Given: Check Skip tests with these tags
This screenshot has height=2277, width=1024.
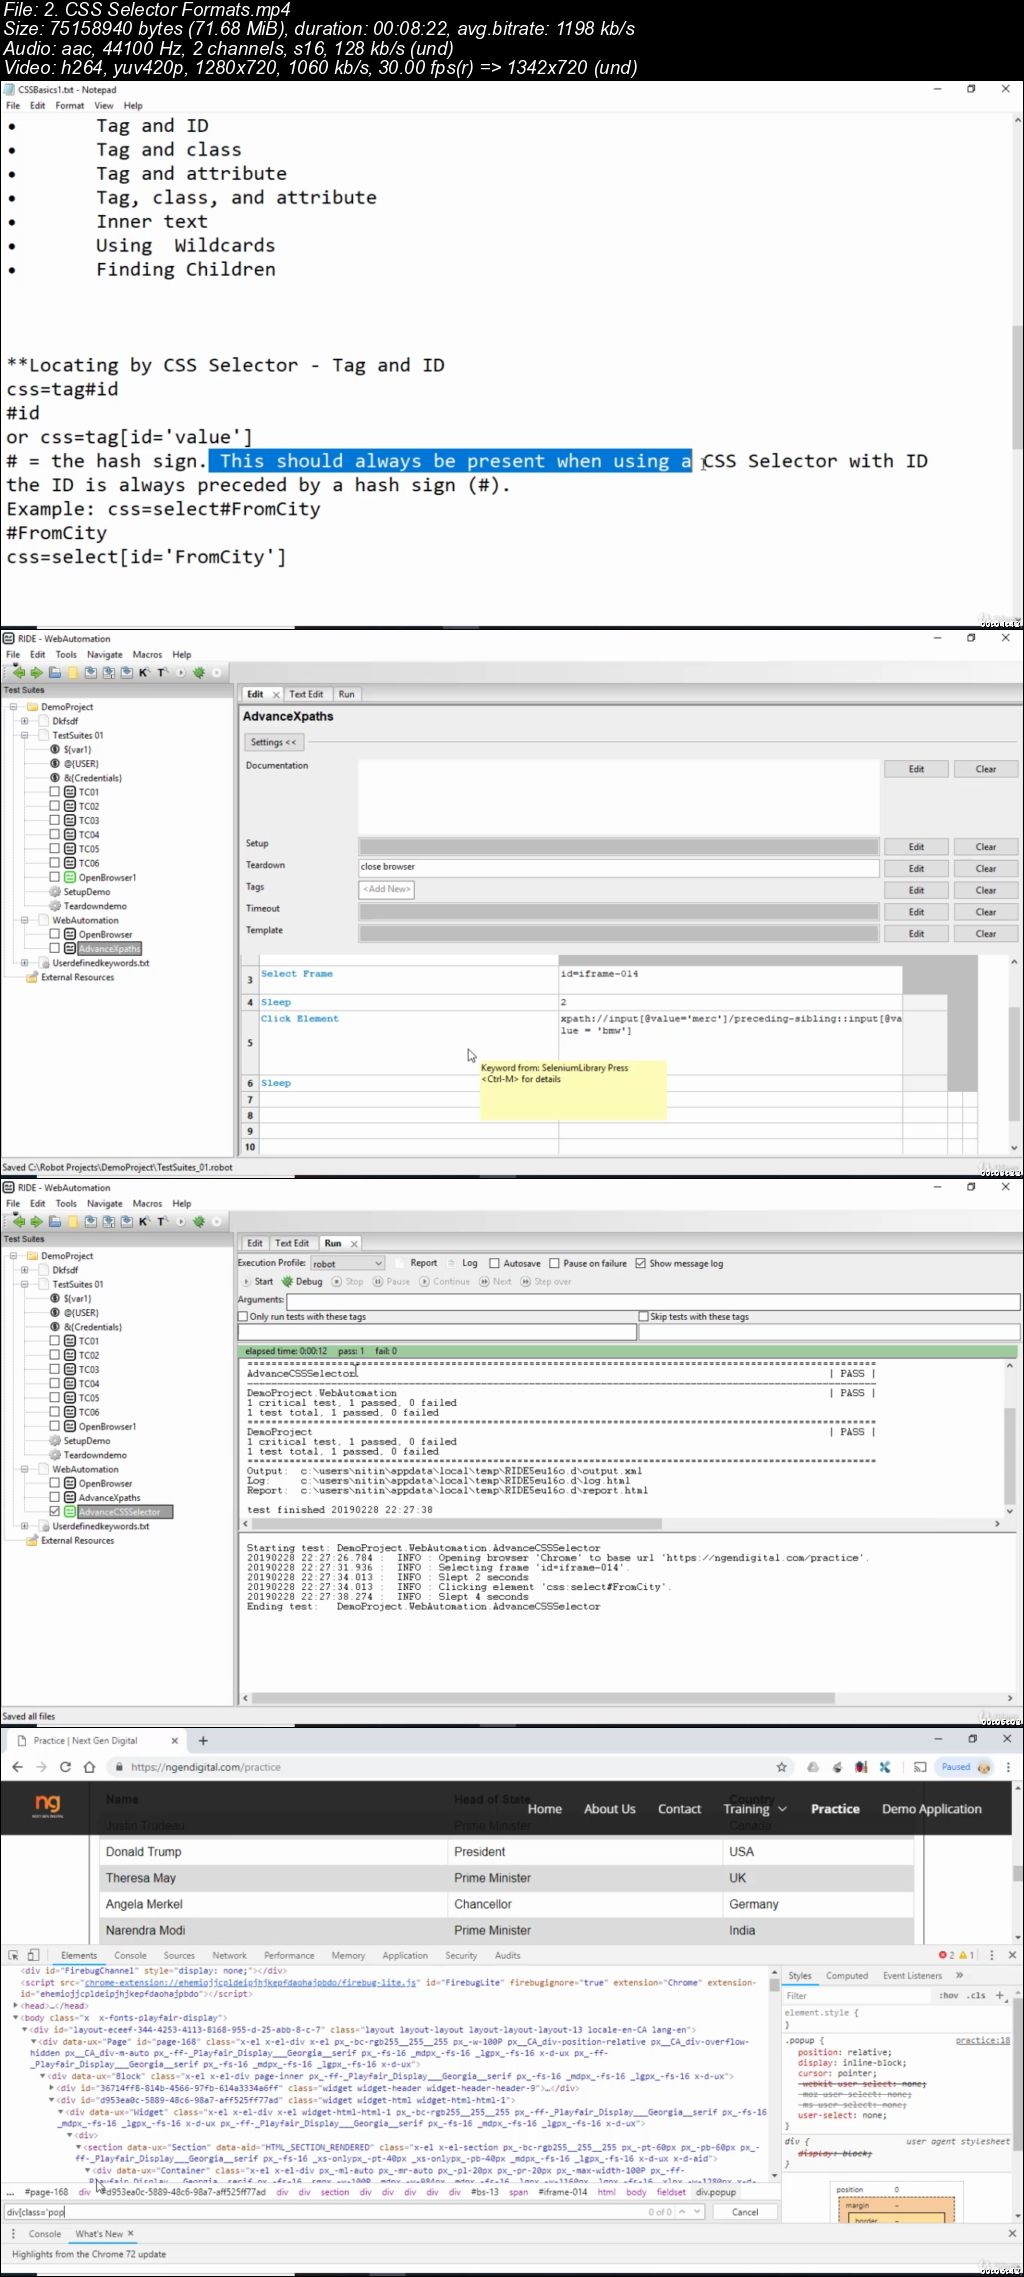Looking at the screenshot, I should point(644,1317).
